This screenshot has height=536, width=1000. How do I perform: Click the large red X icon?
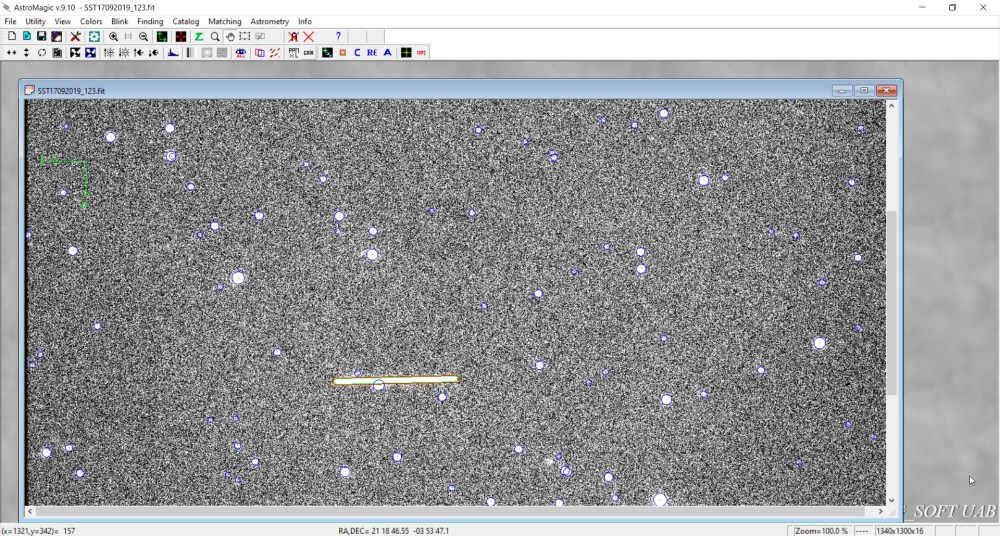(309, 36)
